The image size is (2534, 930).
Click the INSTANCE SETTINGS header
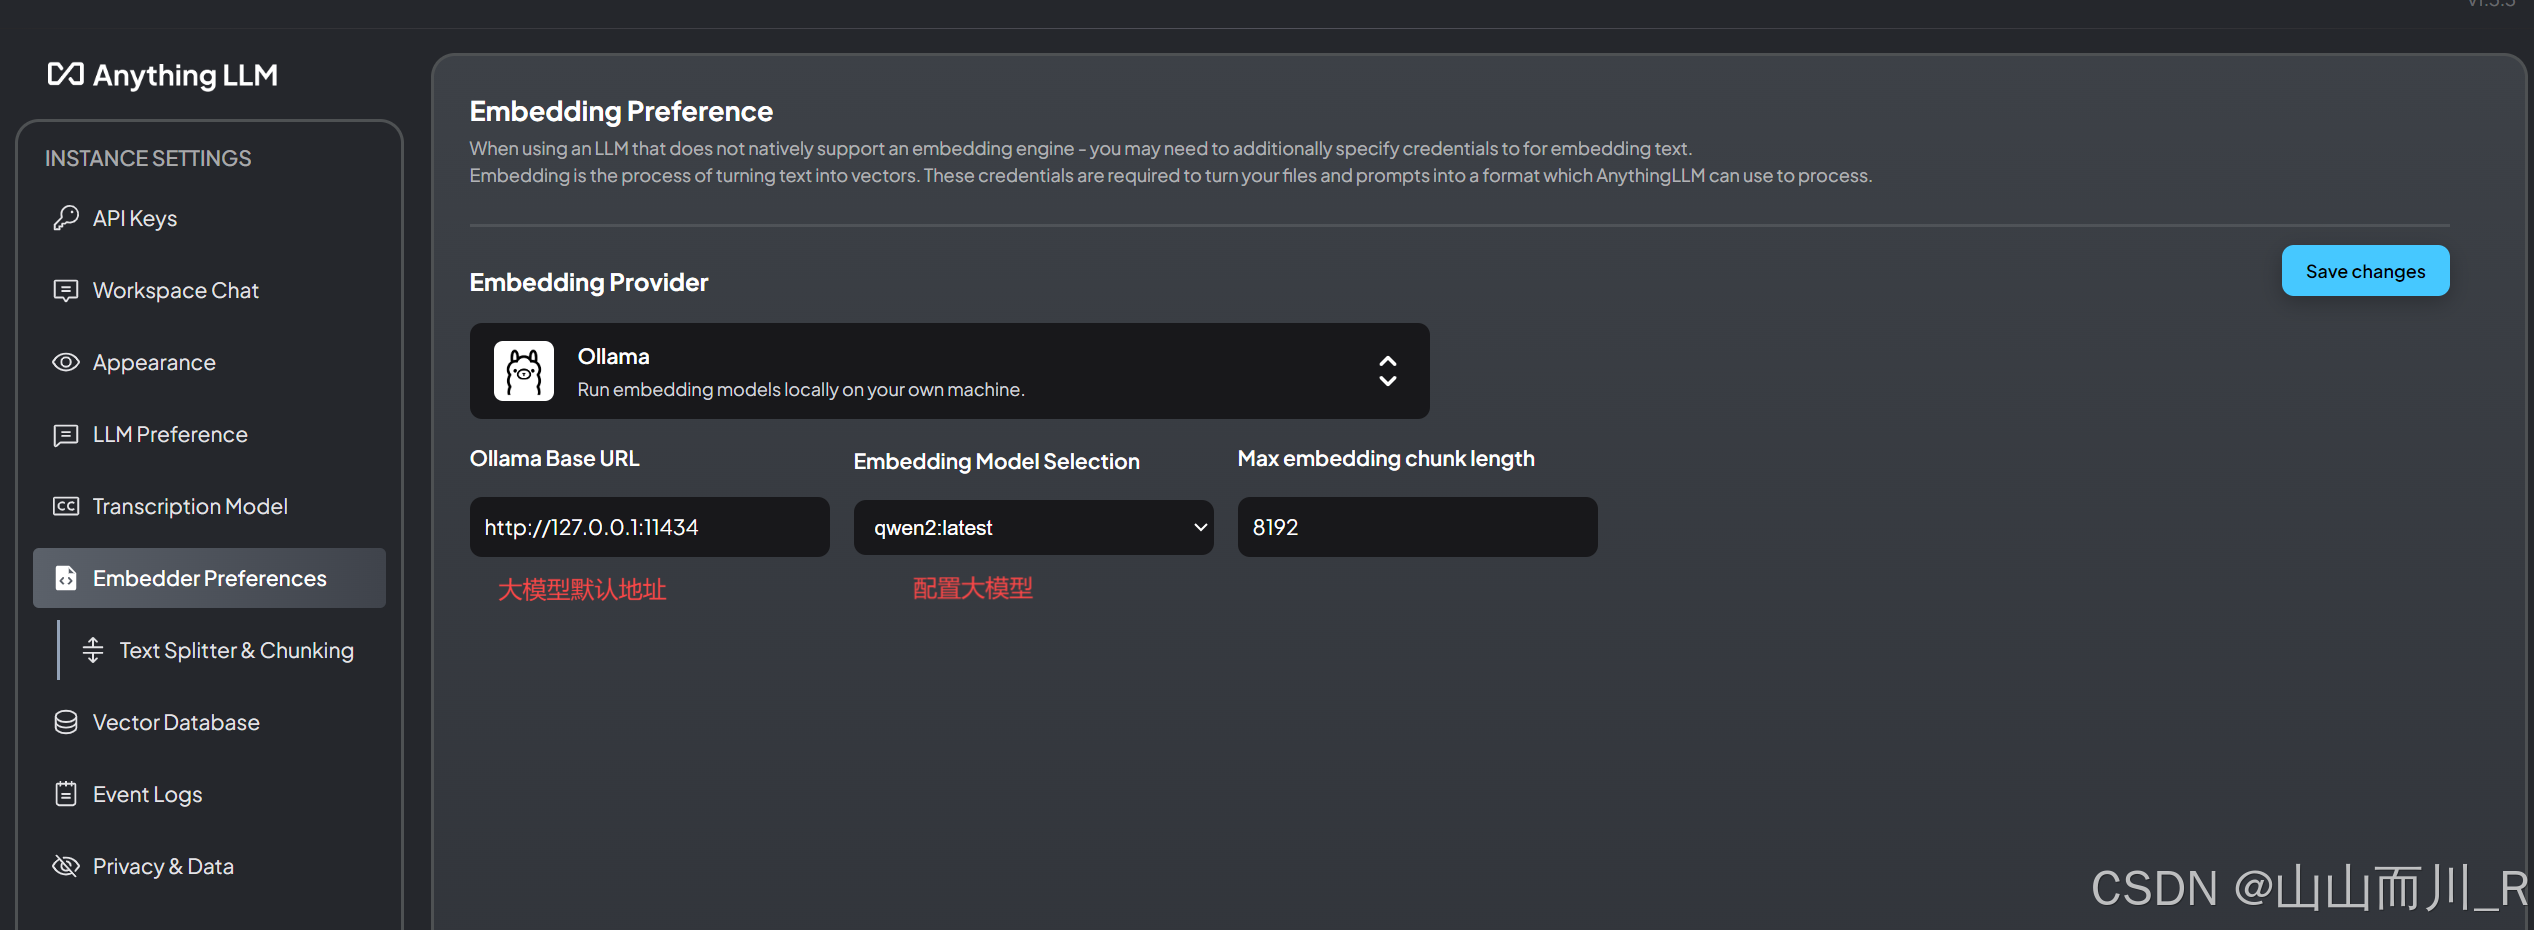click(x=148, y=158)
